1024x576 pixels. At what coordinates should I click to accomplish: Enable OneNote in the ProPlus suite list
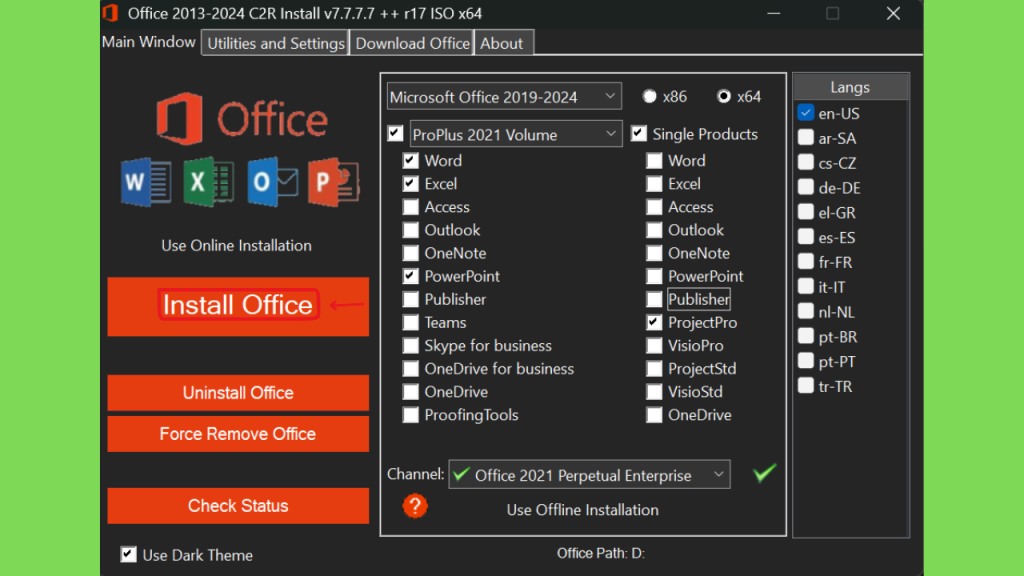point(411,253)
